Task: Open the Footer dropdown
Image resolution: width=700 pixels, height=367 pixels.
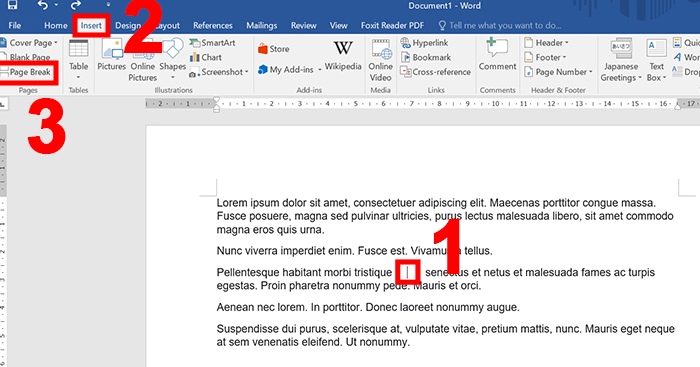Action: [x=545, y=57]
